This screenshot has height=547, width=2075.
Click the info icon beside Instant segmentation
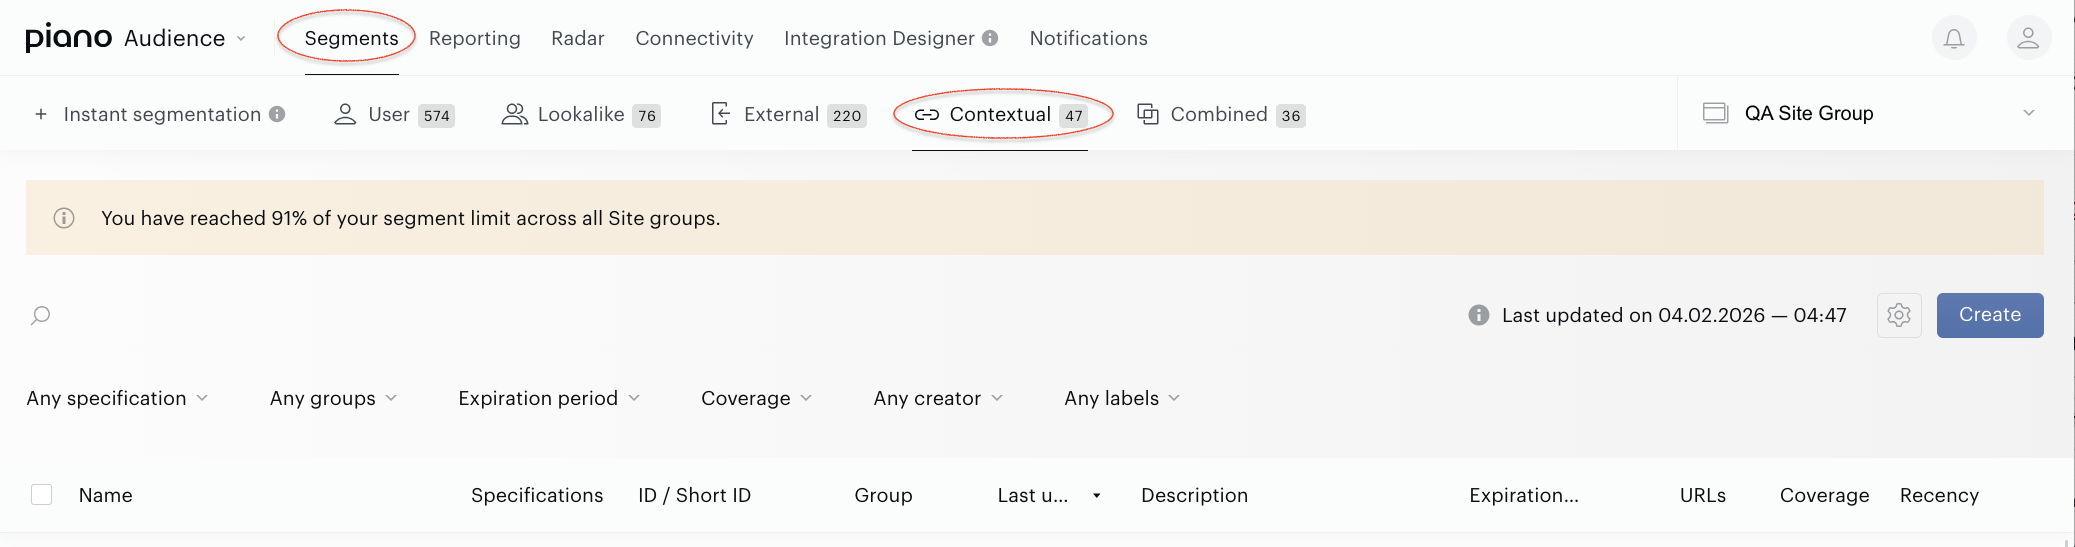(x=277, y=114)
